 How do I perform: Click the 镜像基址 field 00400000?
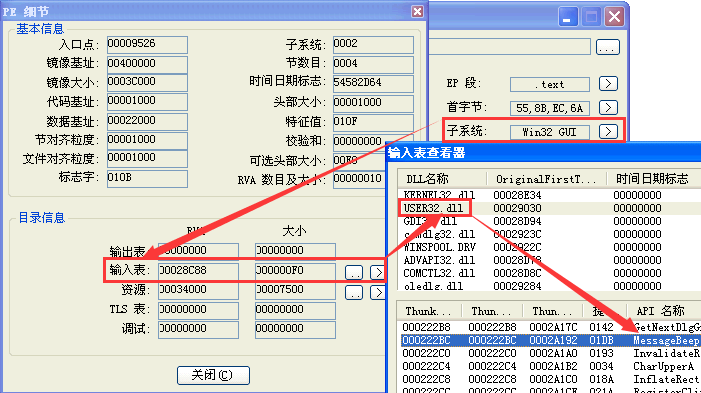(147, 64)
